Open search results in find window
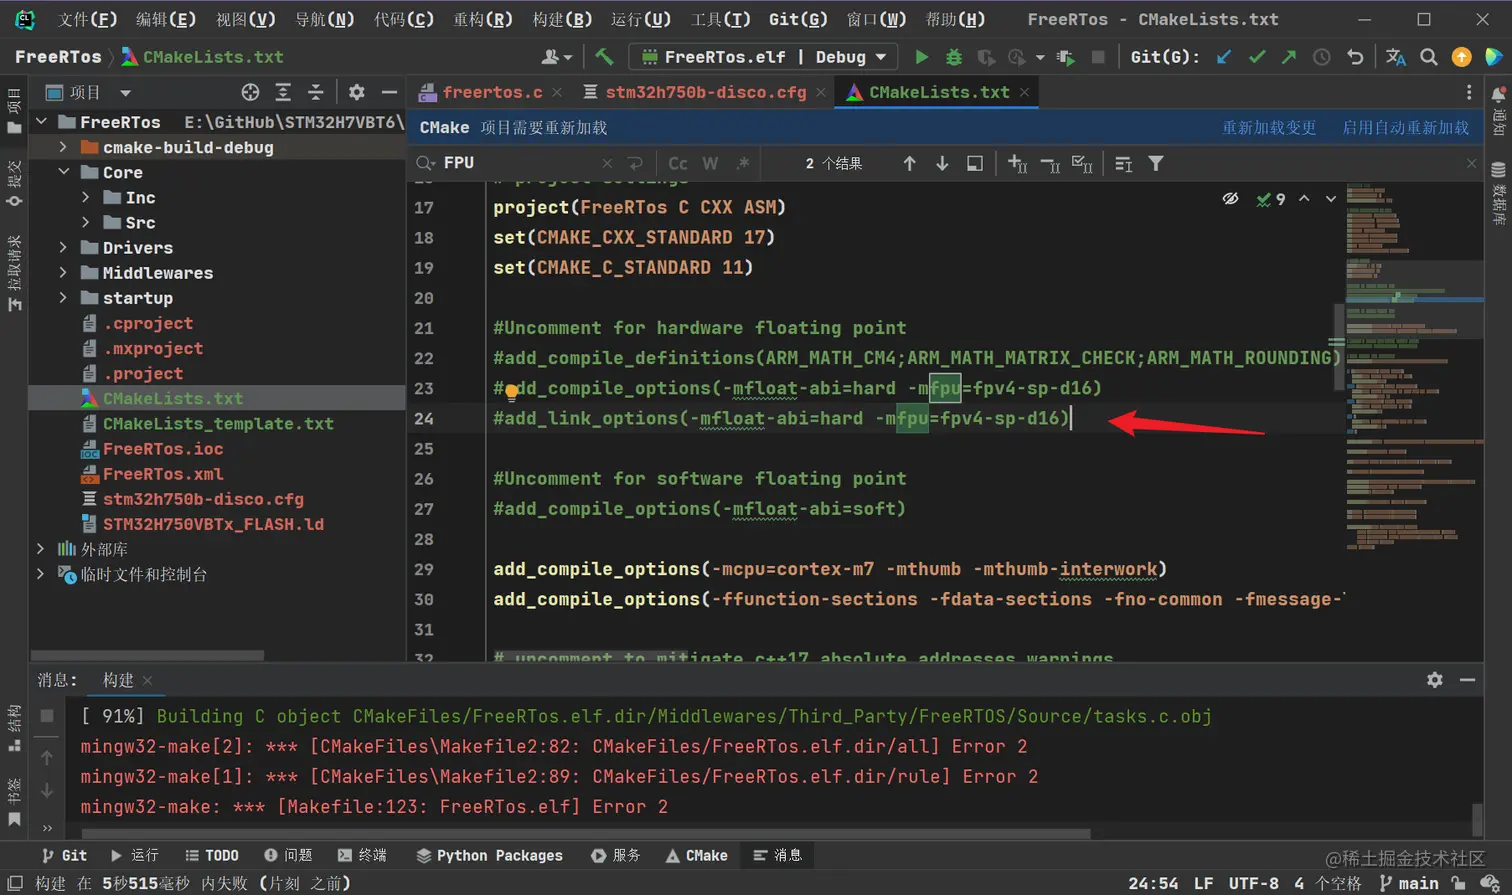This screenshot has height=895, width=1512. [974, 163]
